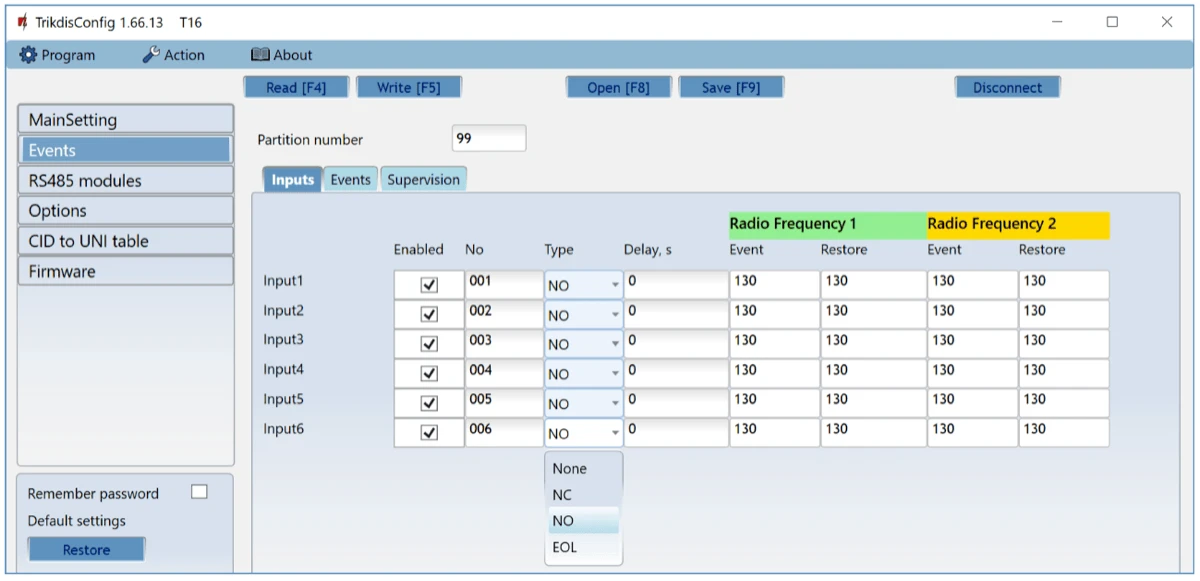Uncheck the Enabled box for Input1
The width and height of the screenshot is (1200, 581).
point(429,285)
